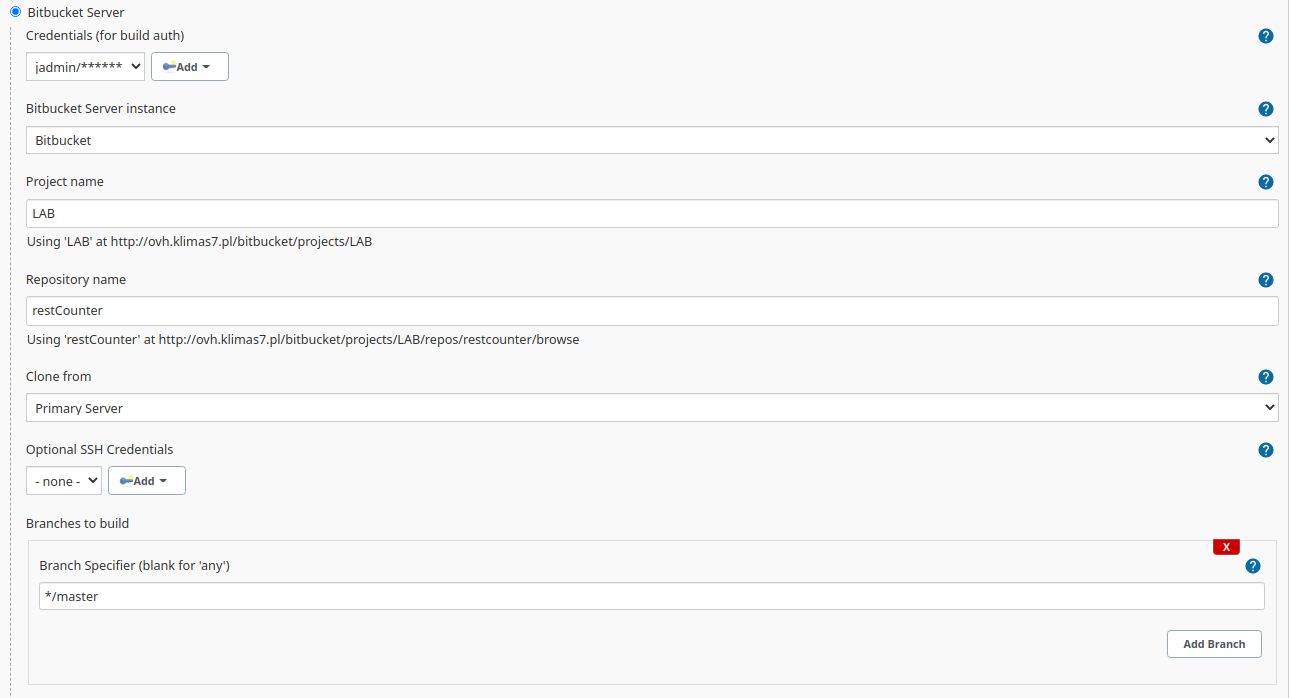Focus the Branch Specifier field with */master
This screenshot has width=1290, height=698.
[652, 596]
